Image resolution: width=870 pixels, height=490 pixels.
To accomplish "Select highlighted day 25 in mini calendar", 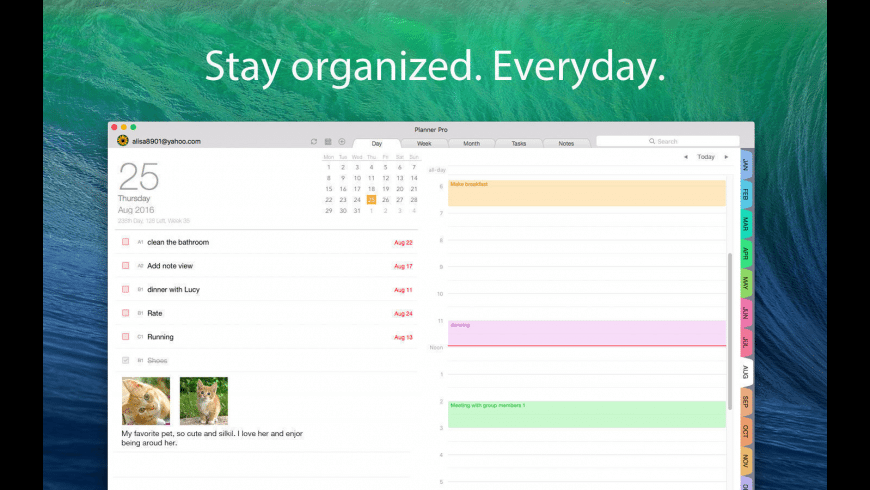I will [x=371, y=200].
